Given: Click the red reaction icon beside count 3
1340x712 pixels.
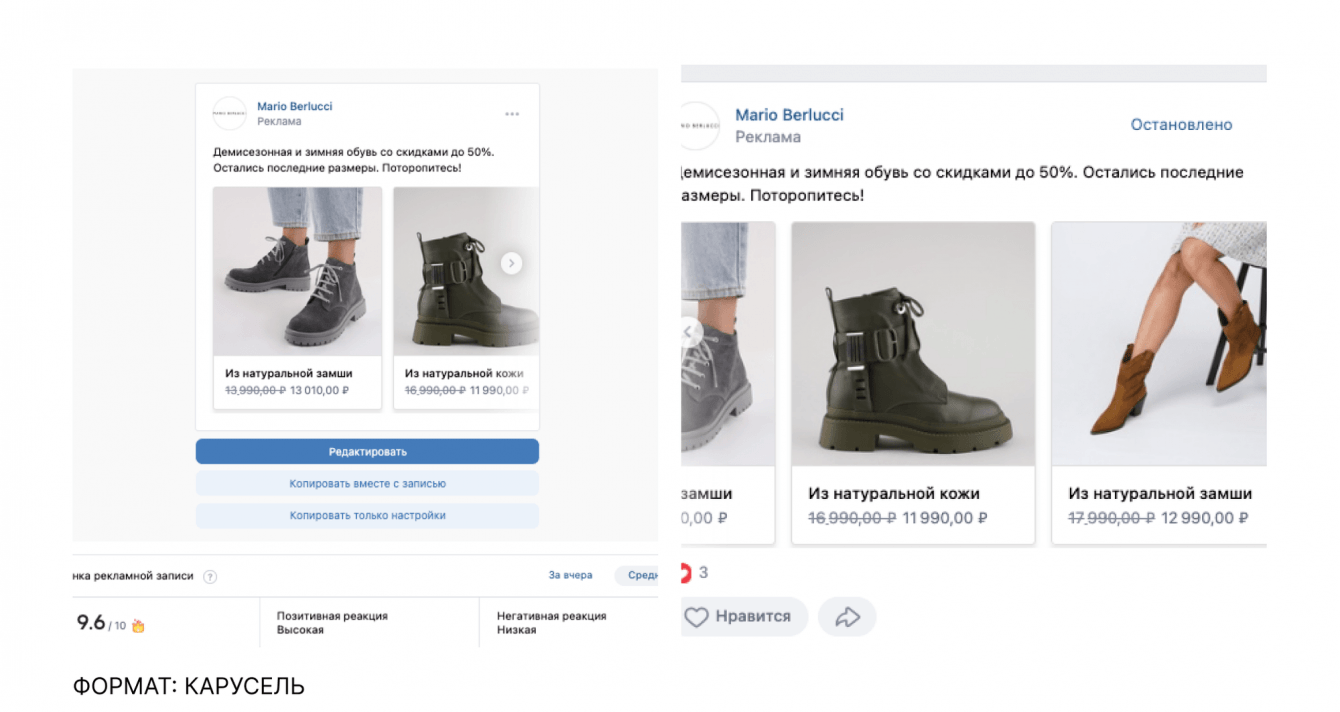Looking at the screenshot, I should 685,573.
